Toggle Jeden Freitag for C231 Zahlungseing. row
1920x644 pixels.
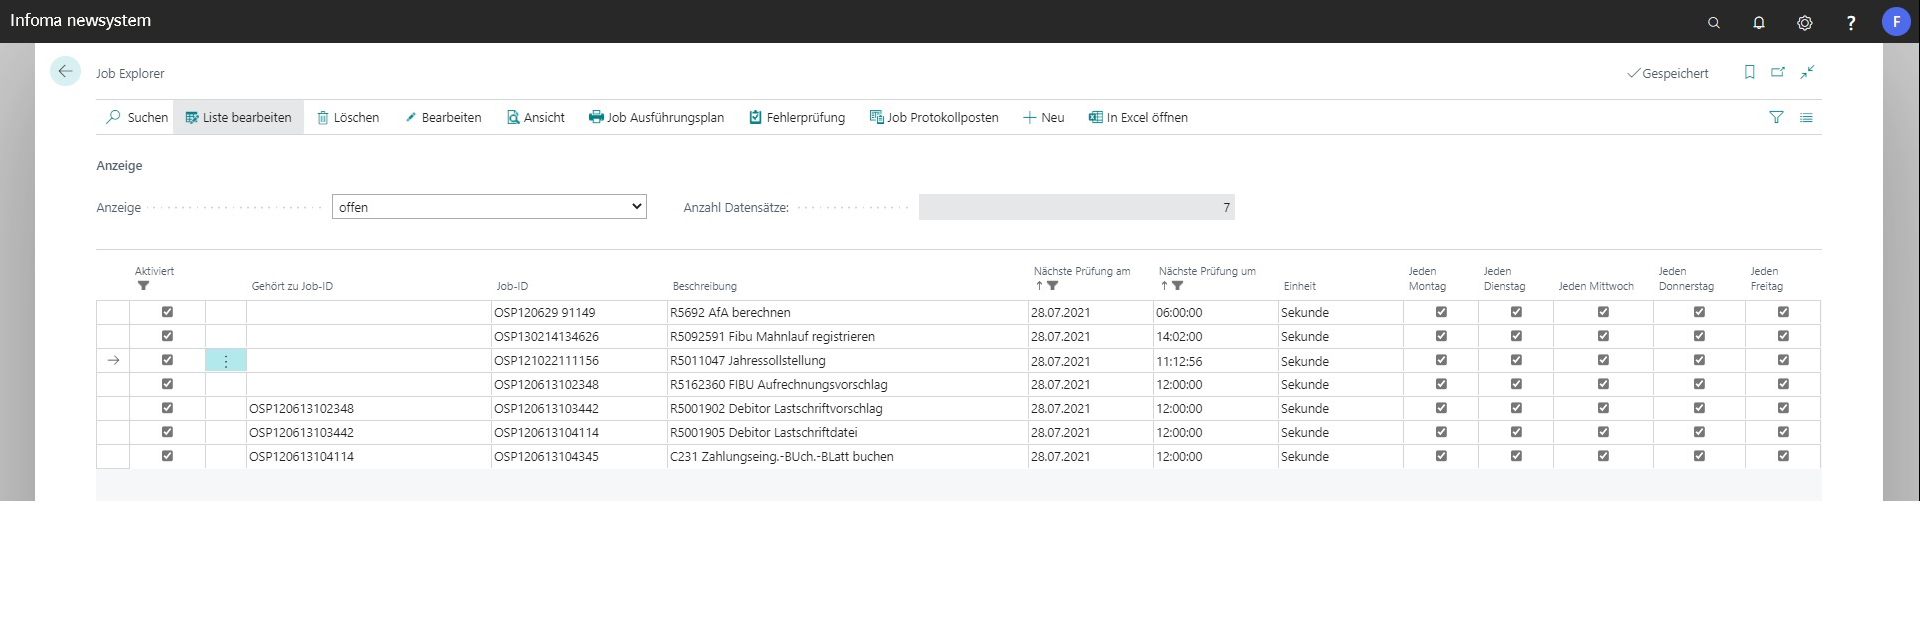[1783, 456]
